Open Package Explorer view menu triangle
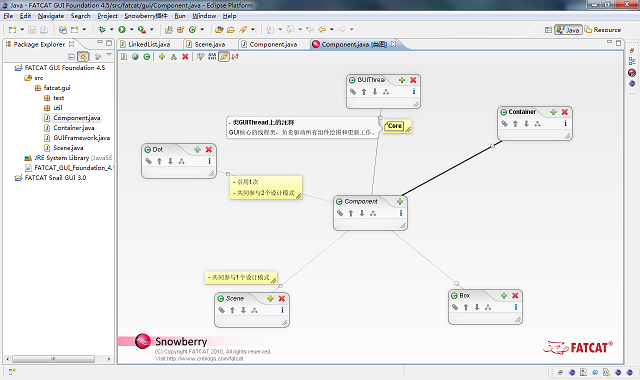The height and width of the screenshot is (380, 640). tap(109, 55)
